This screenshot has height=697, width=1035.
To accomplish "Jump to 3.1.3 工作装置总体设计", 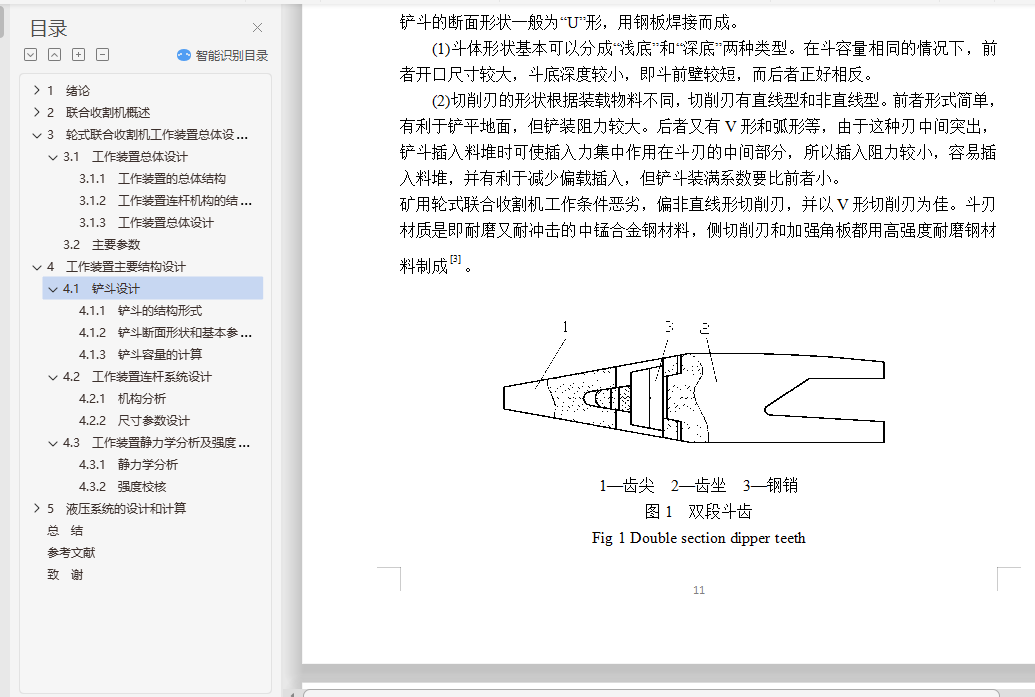I will coord(146,222).
